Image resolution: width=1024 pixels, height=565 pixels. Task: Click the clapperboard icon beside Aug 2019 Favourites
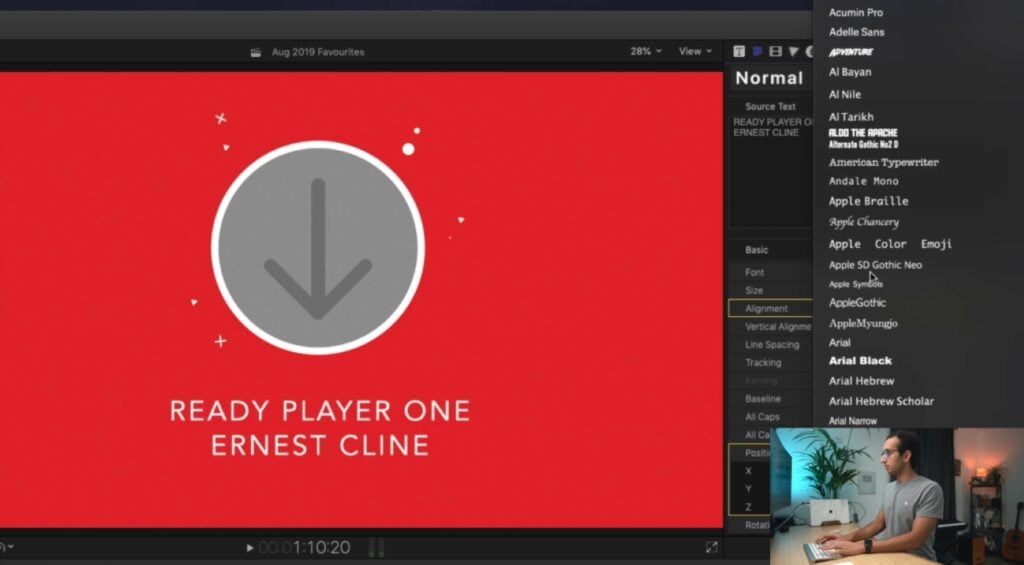click(256, 52)
